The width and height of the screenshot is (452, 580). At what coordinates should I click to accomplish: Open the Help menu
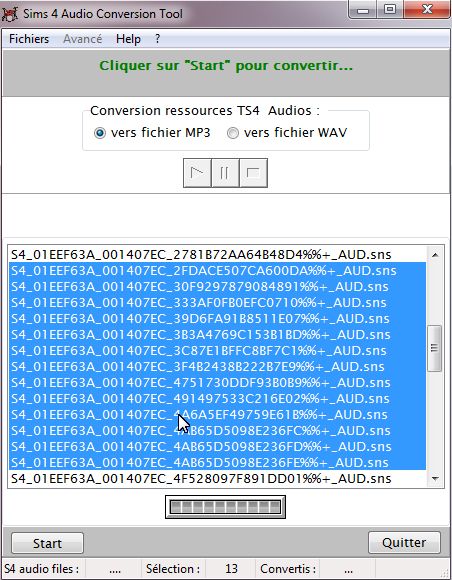[x=128, y=39]
